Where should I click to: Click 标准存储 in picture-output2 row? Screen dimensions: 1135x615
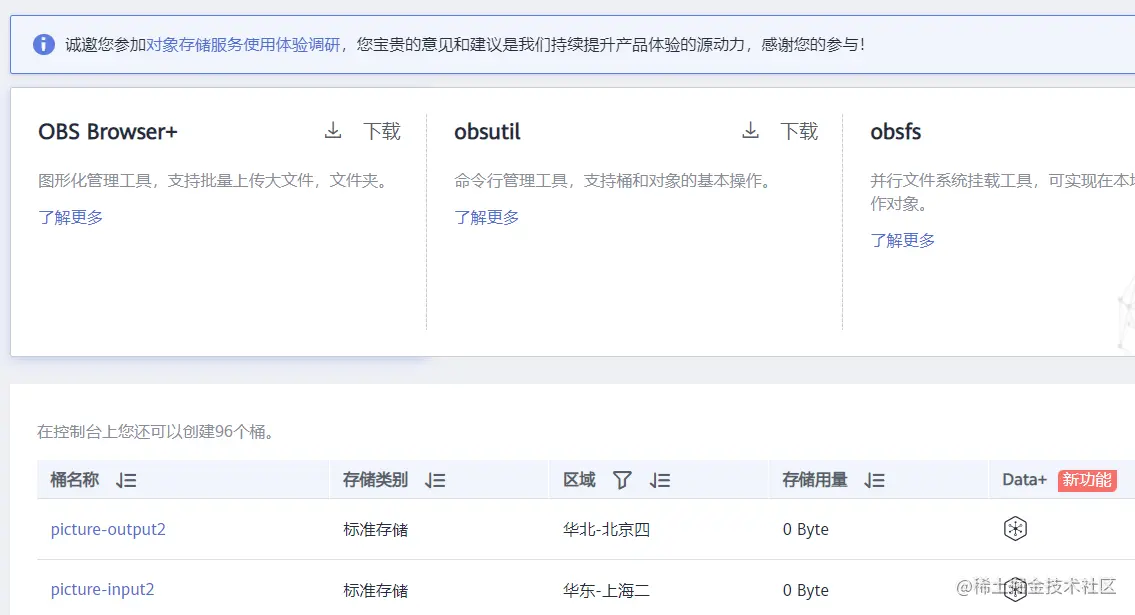tap(376, 530)
